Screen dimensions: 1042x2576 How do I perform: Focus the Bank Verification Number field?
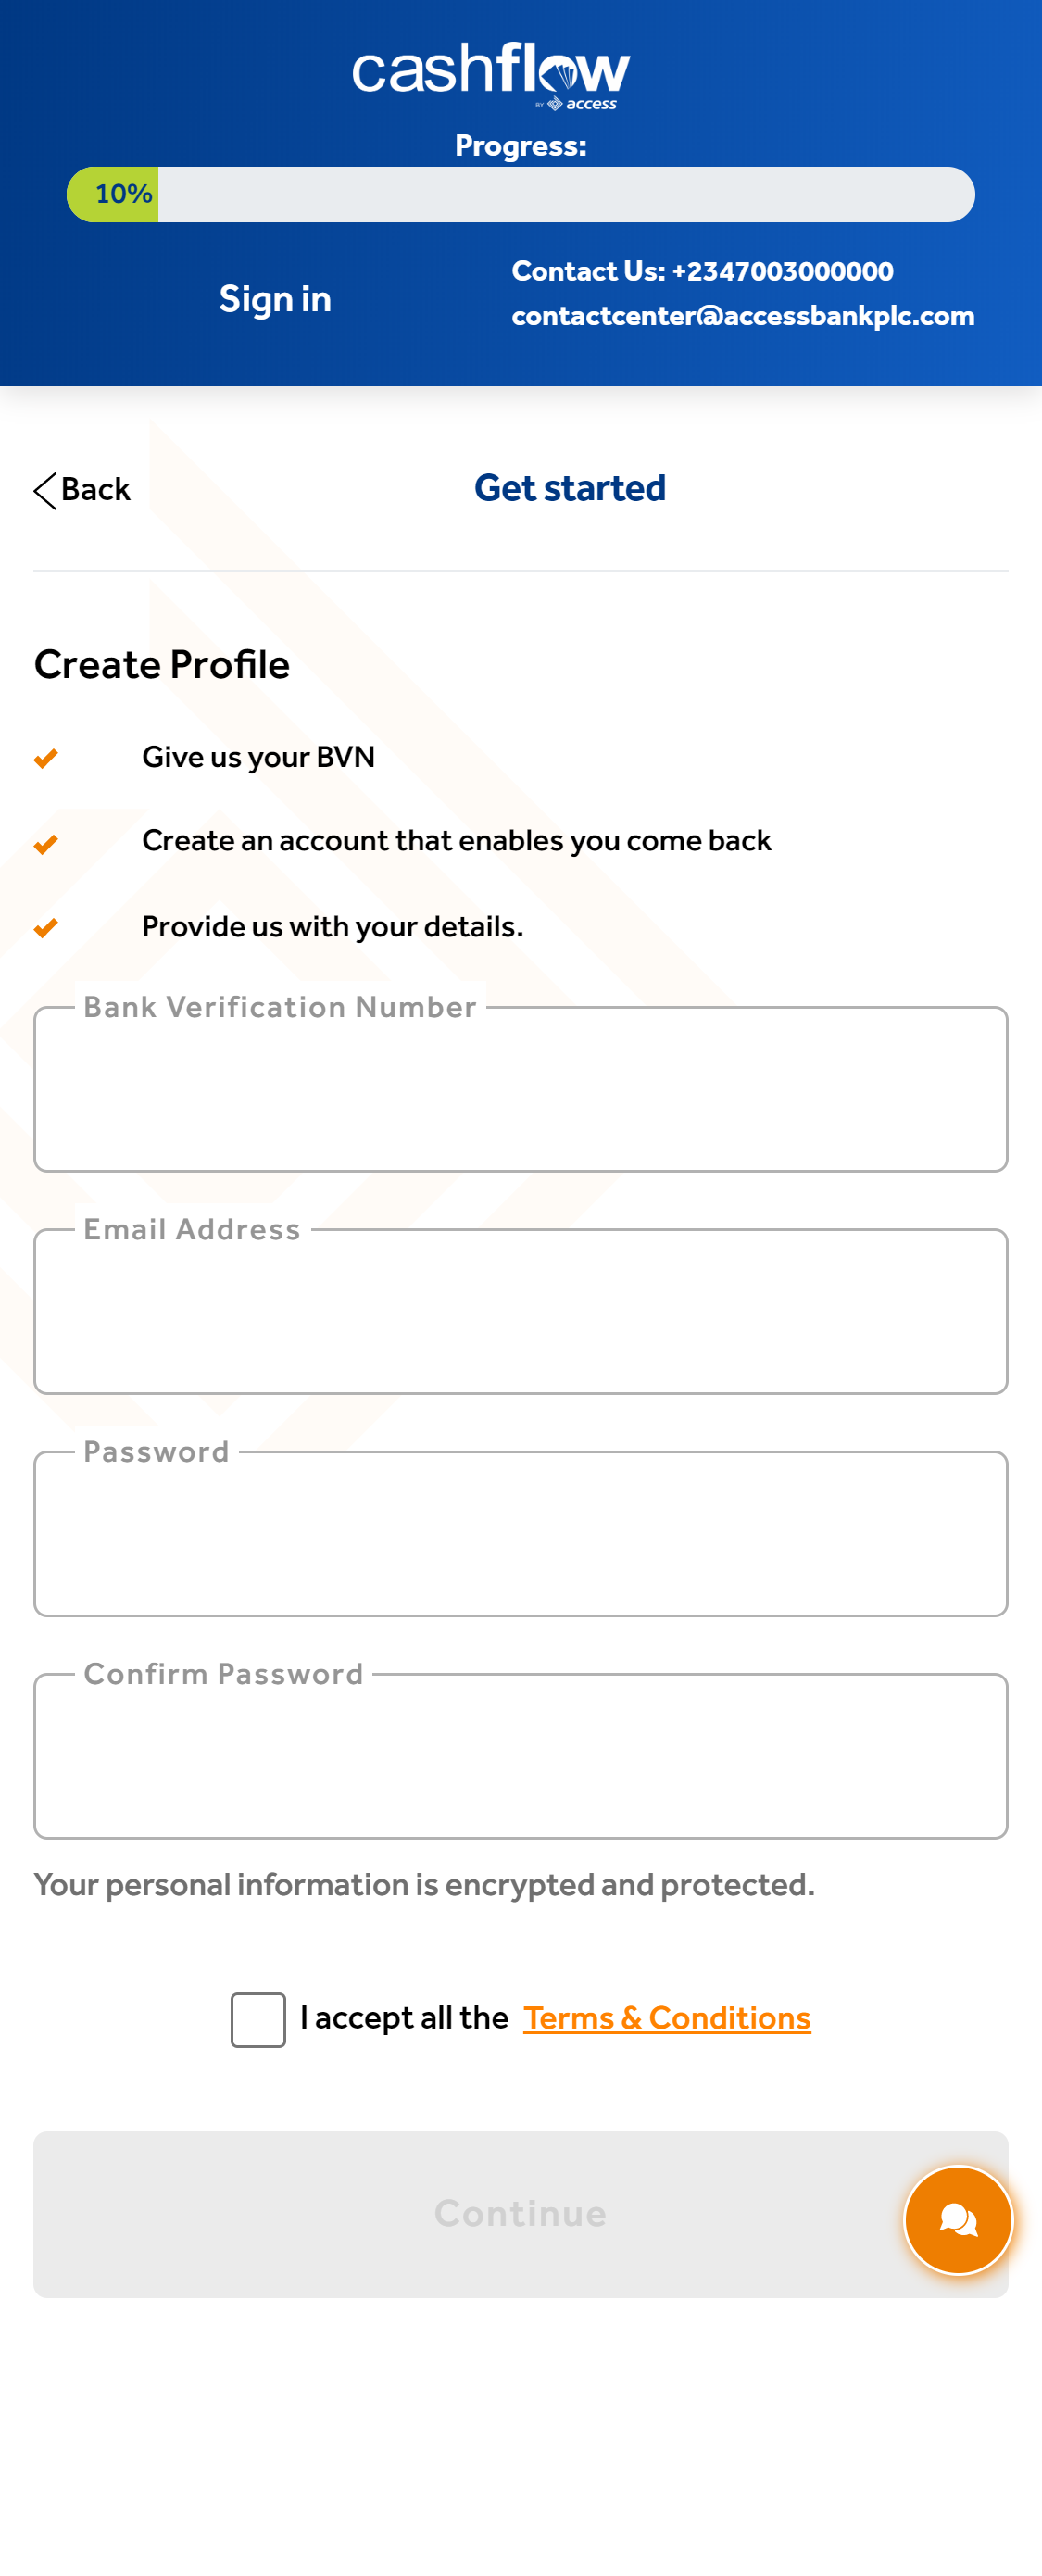pyautogui.click(x=521, y=1089)
